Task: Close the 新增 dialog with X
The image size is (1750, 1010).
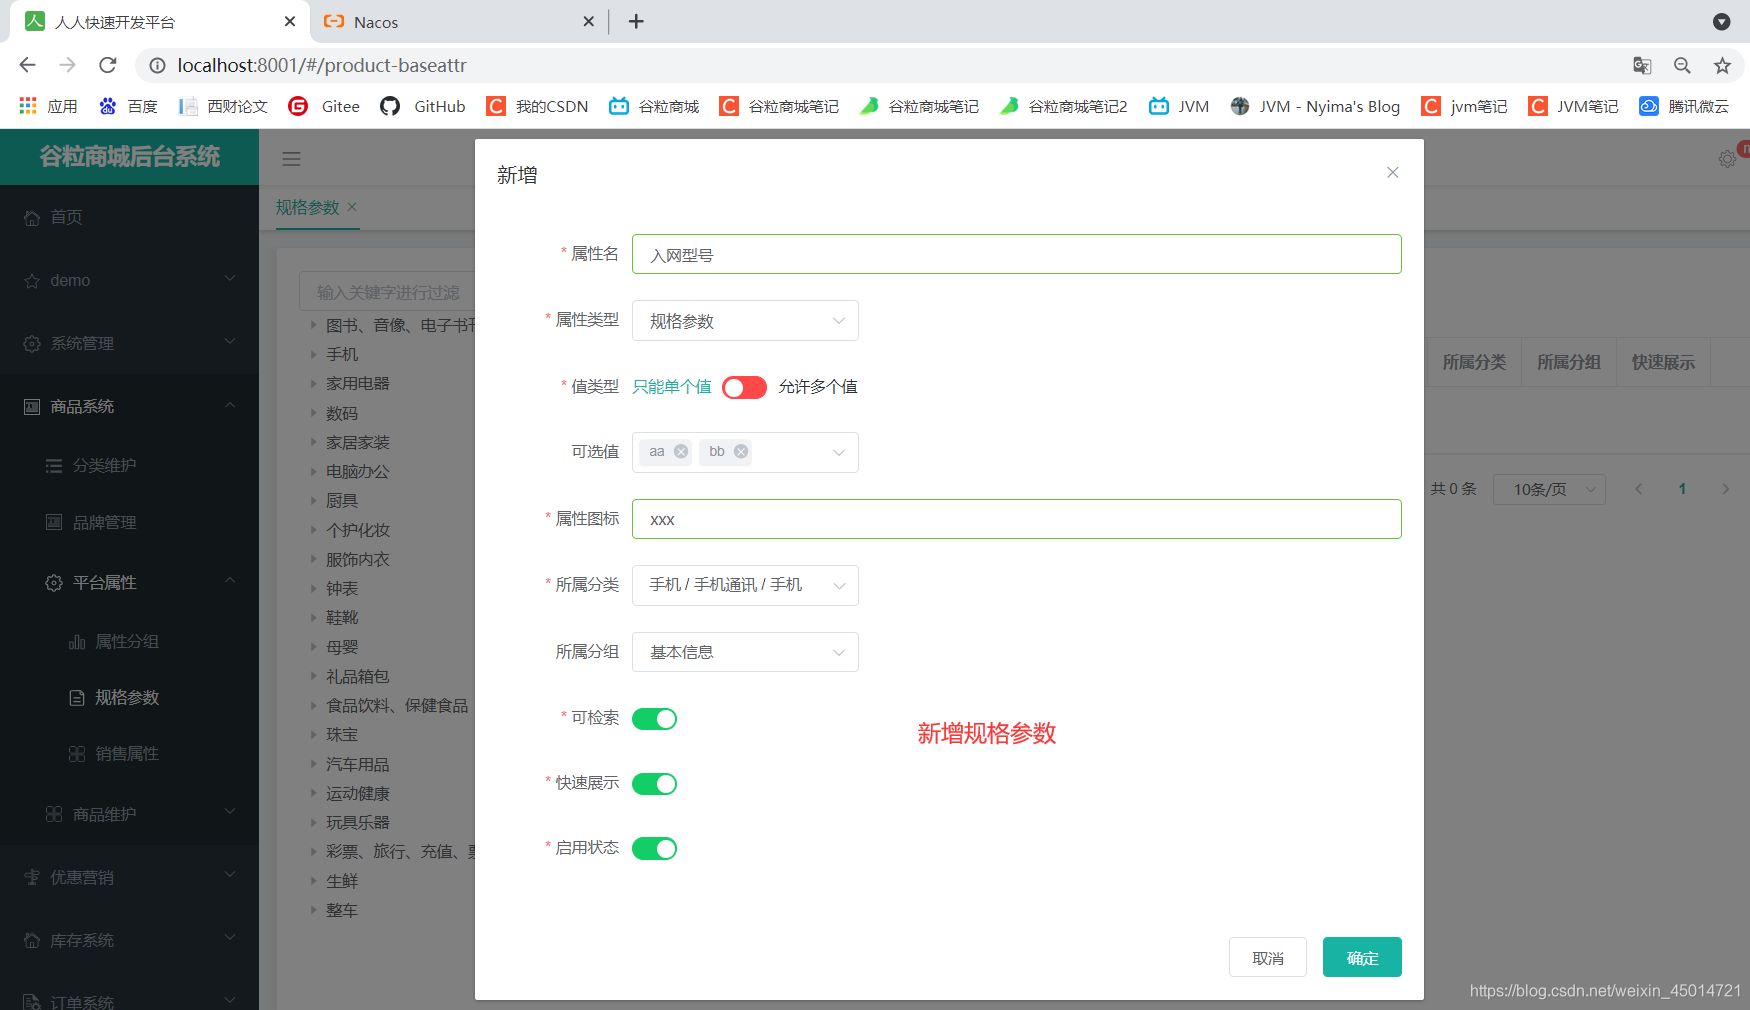Action: pos(1392,172)
